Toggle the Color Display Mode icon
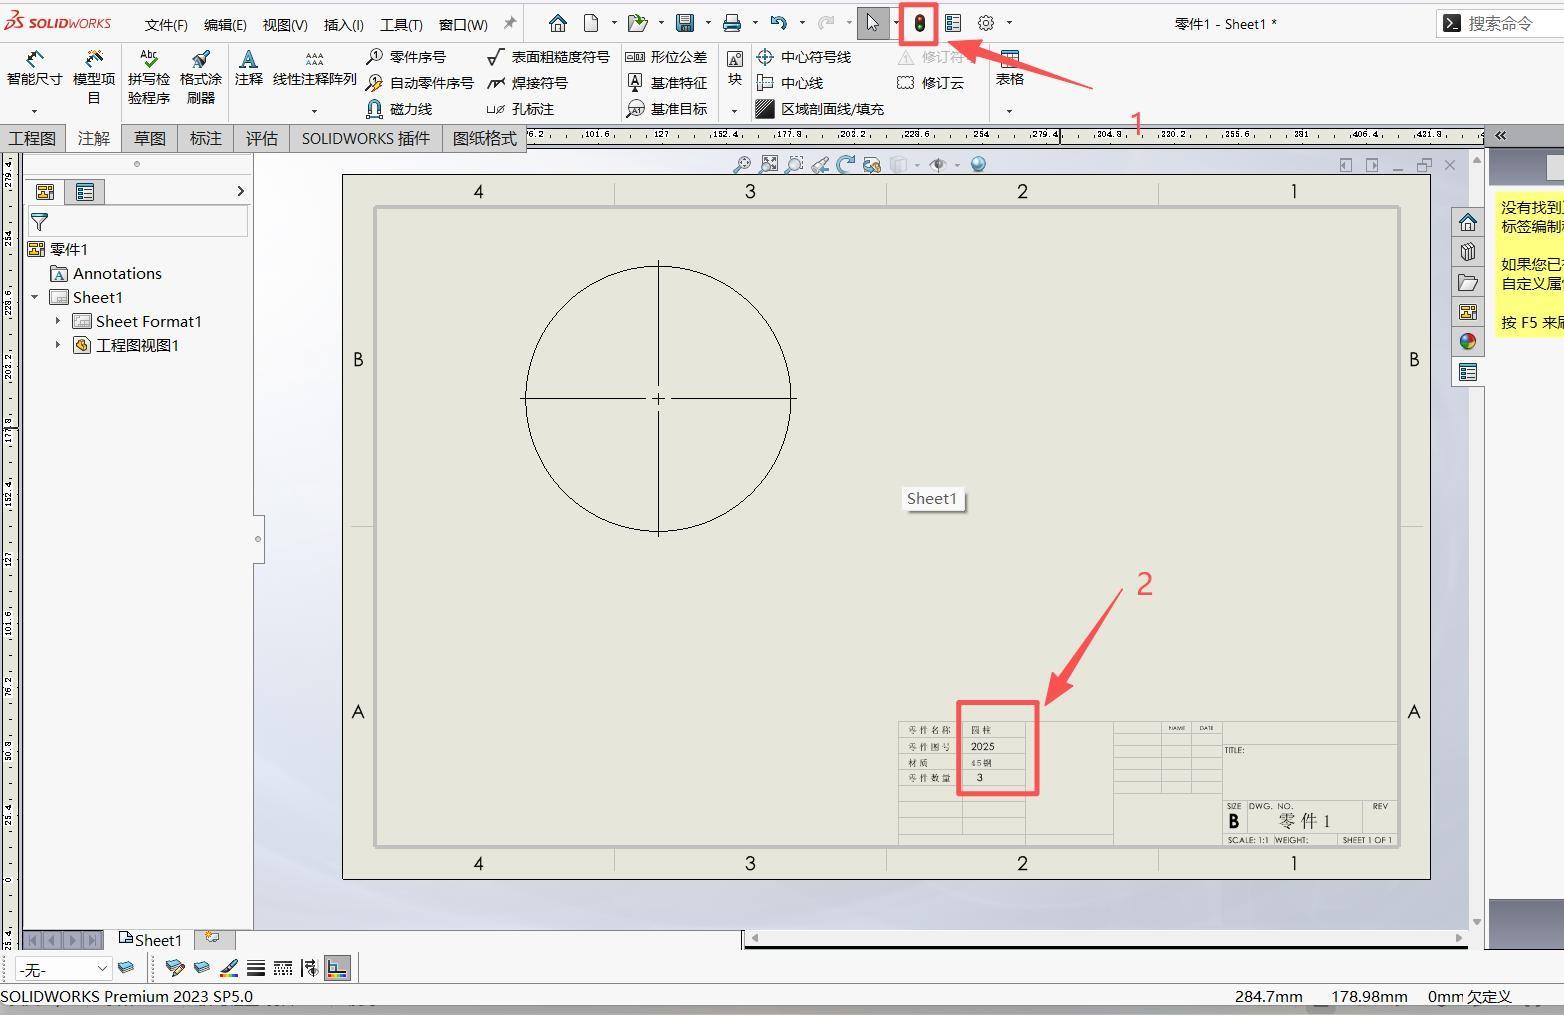The width and height of the screenshot is (1564, 1015). [338, 968]
